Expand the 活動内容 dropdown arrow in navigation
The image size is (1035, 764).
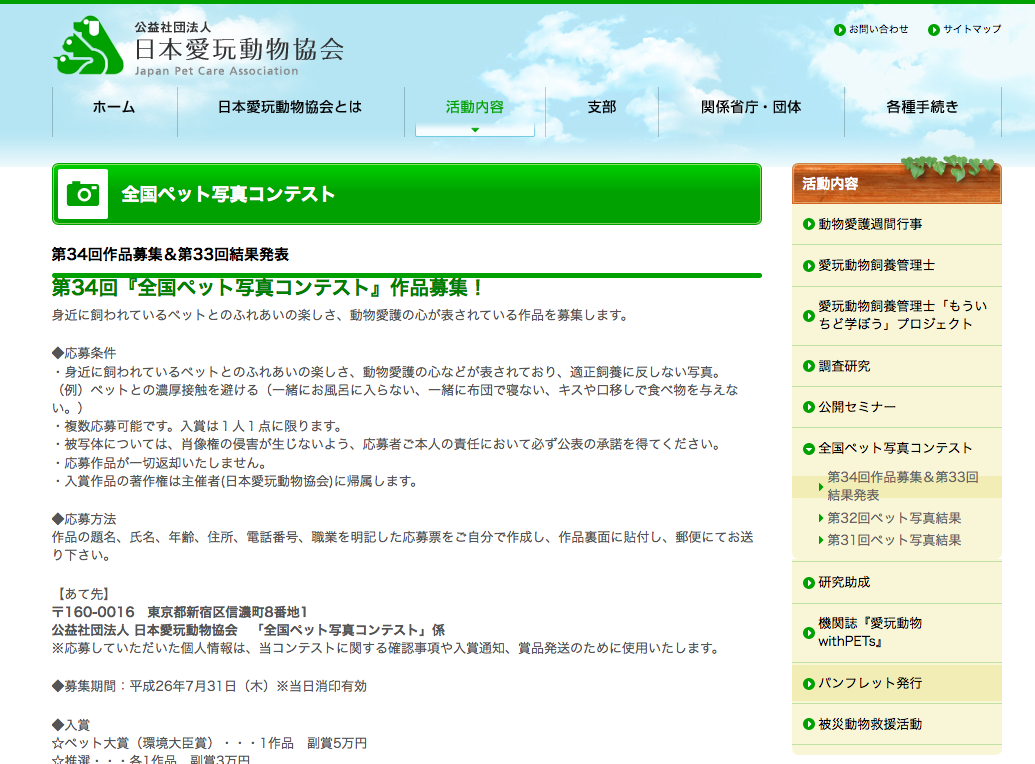(x=475, y=129)
